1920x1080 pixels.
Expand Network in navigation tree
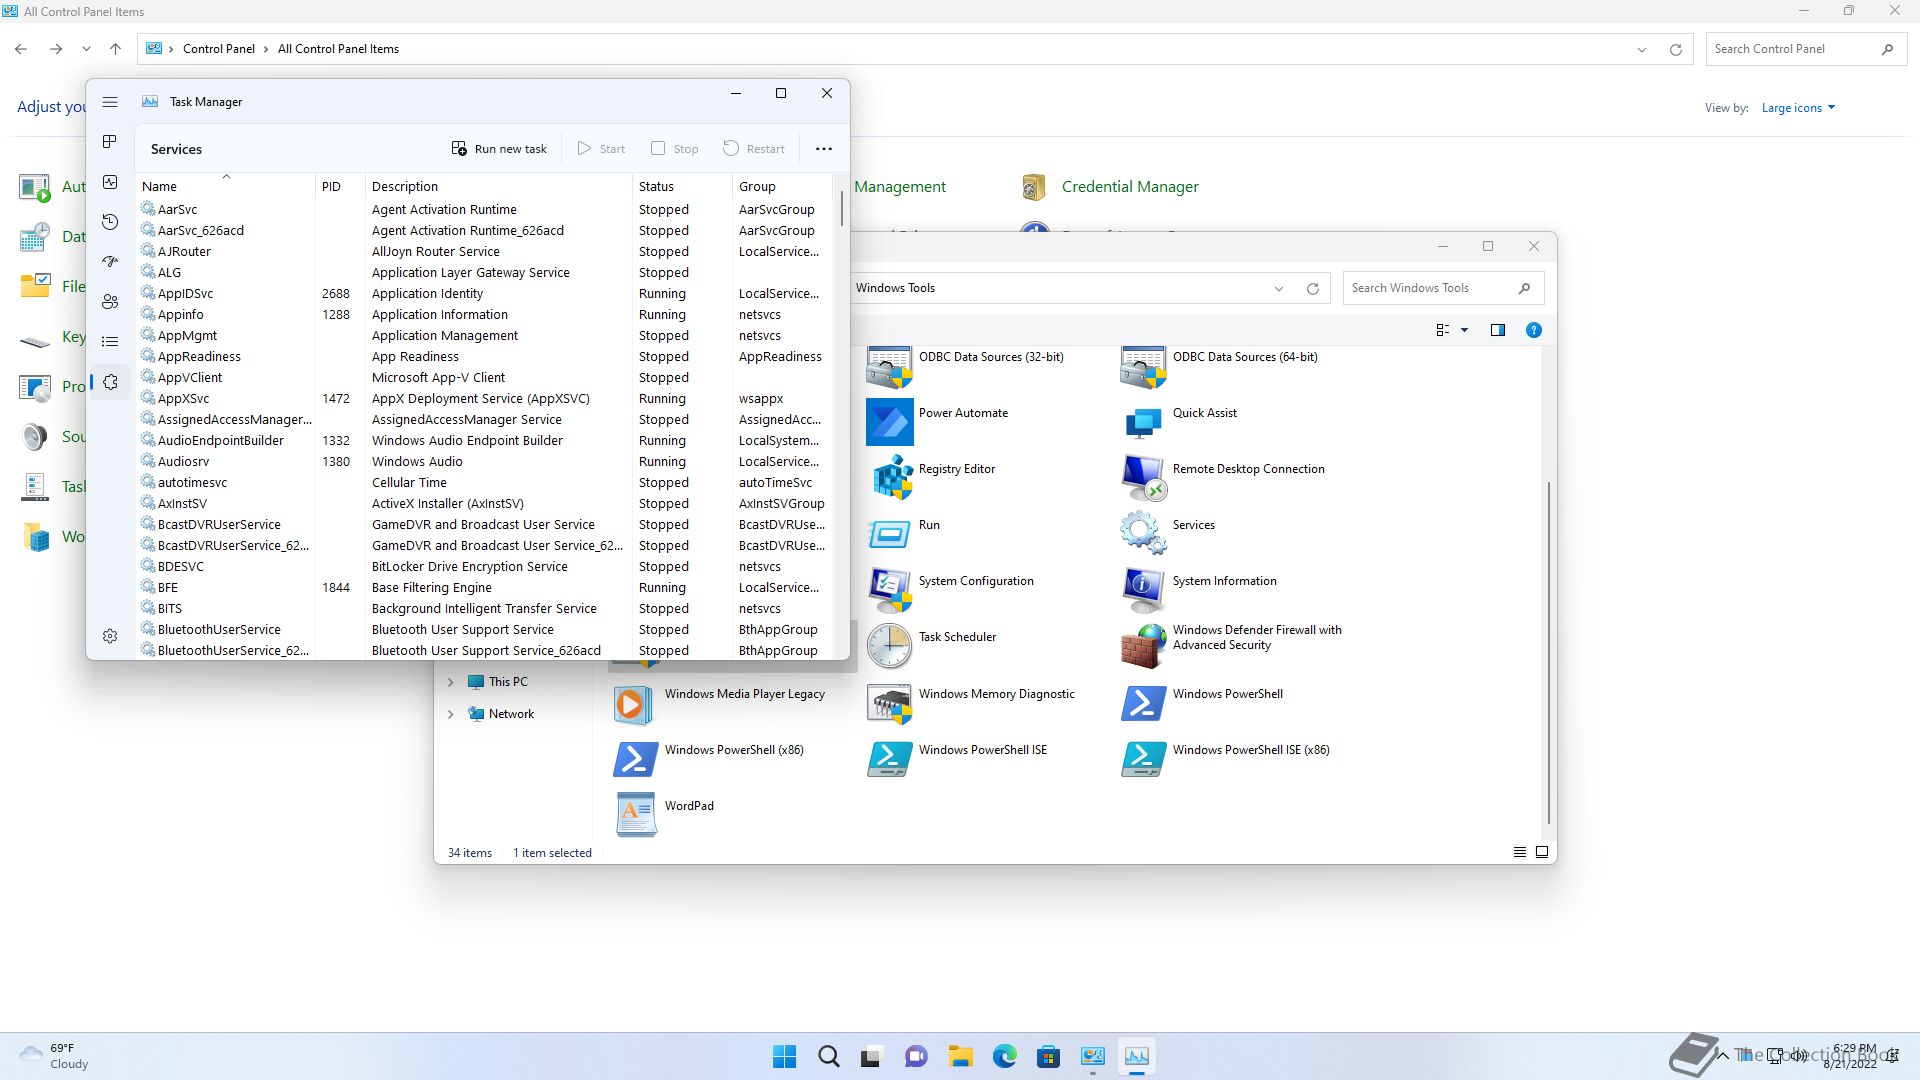click(451, 714)
